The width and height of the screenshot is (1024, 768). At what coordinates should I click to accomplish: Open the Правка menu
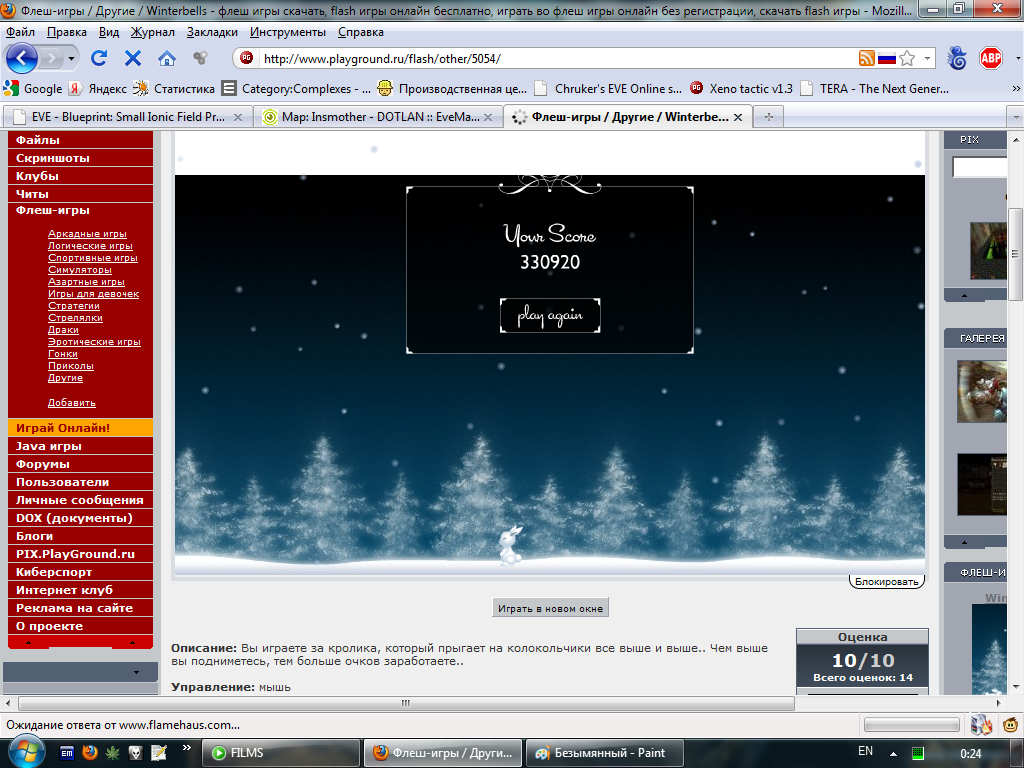pos(67,32)
